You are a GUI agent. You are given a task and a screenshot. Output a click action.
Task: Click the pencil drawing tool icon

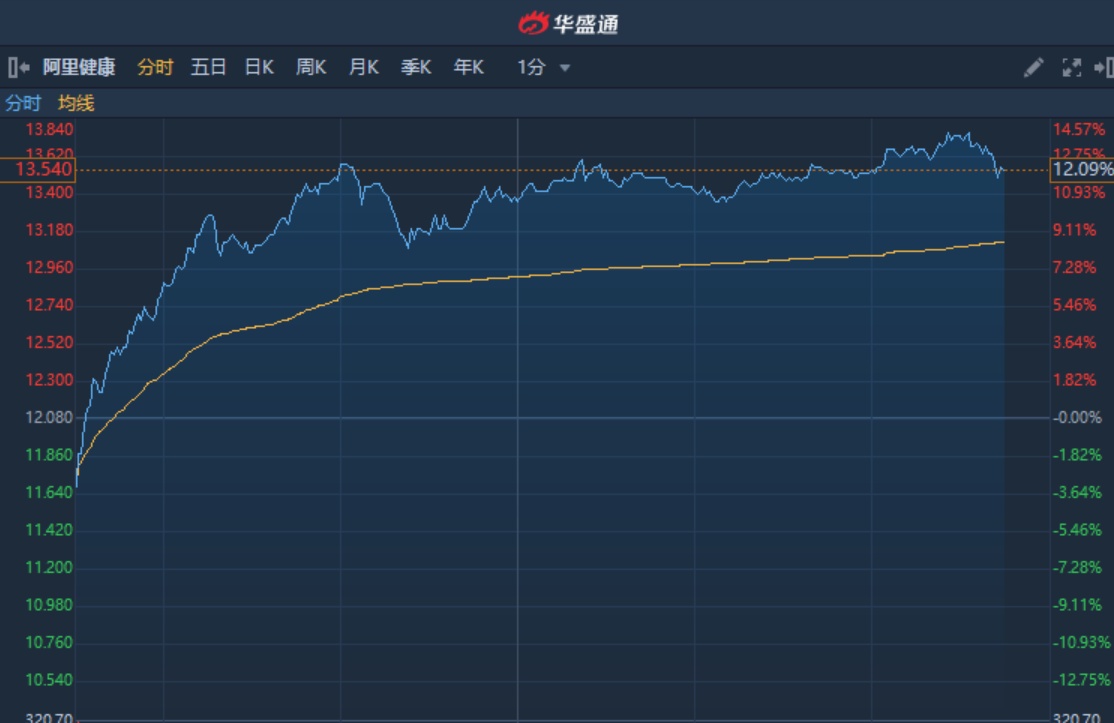tap(1033, 68)
